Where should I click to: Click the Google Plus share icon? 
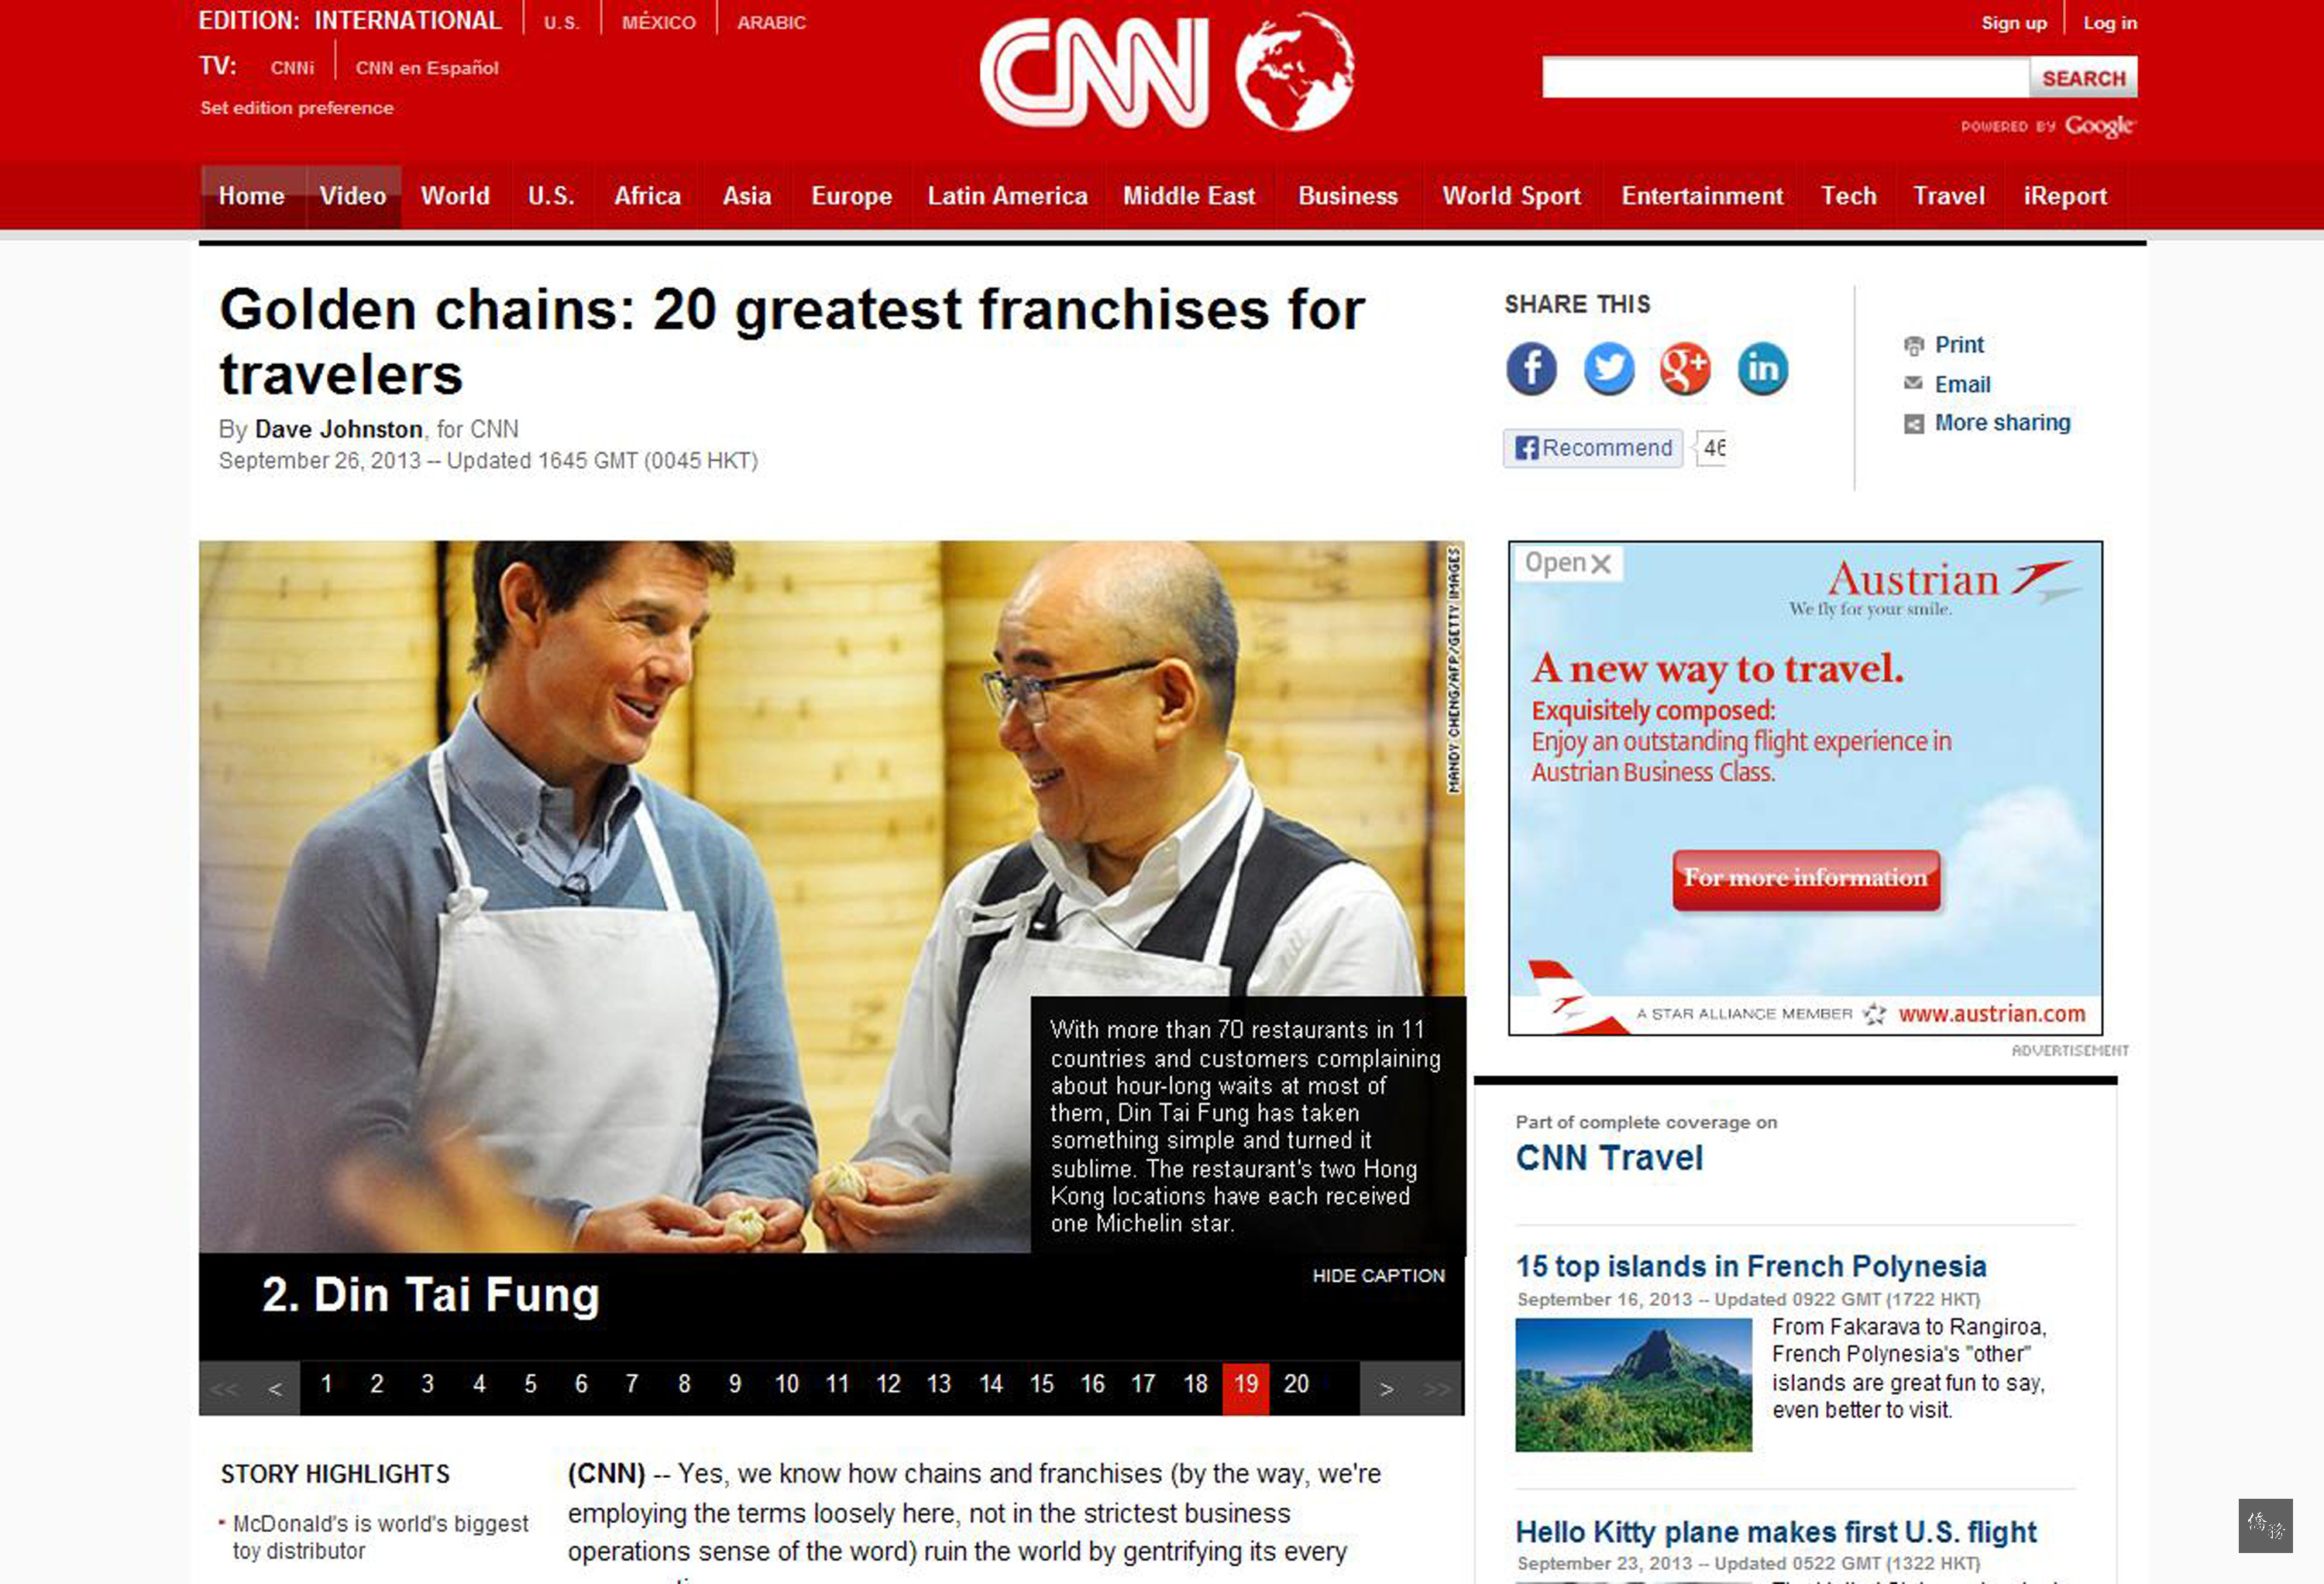coord(1685,368)
